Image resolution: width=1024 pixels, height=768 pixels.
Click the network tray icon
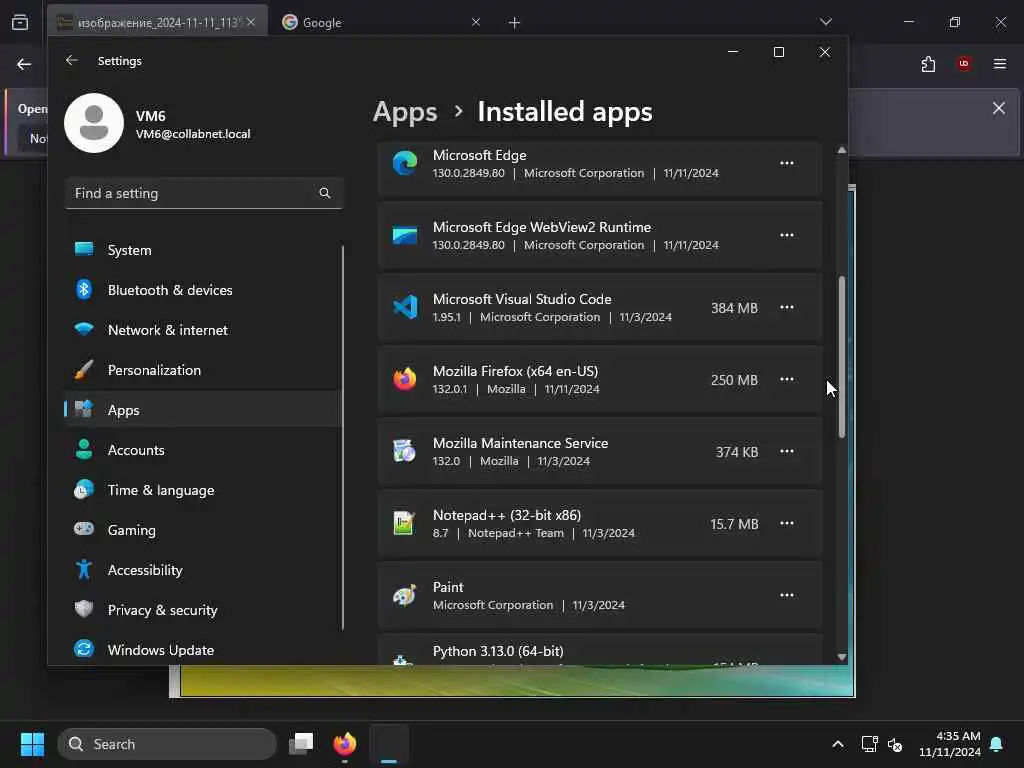pos(869,744)
